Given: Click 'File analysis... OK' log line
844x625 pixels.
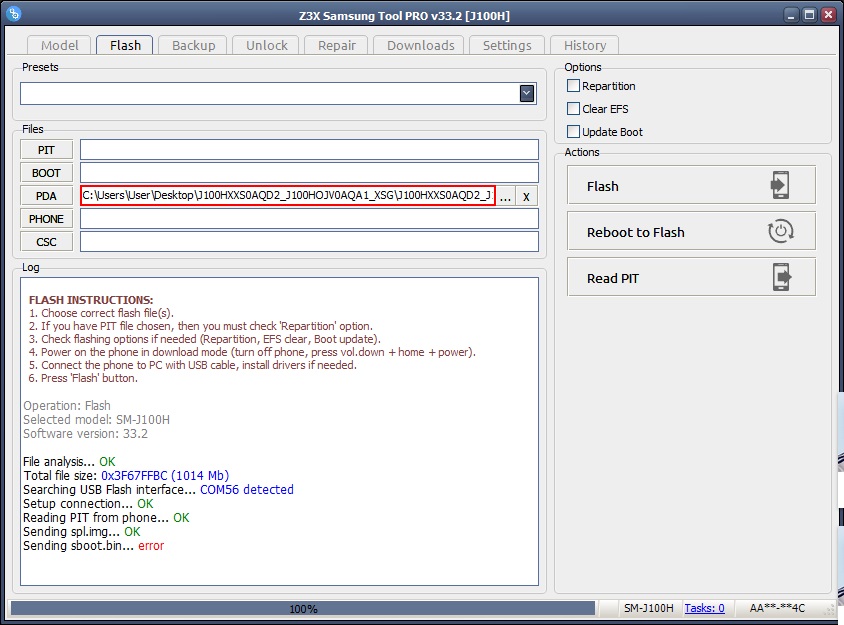Looking at the screenshot, I should 69,462.
